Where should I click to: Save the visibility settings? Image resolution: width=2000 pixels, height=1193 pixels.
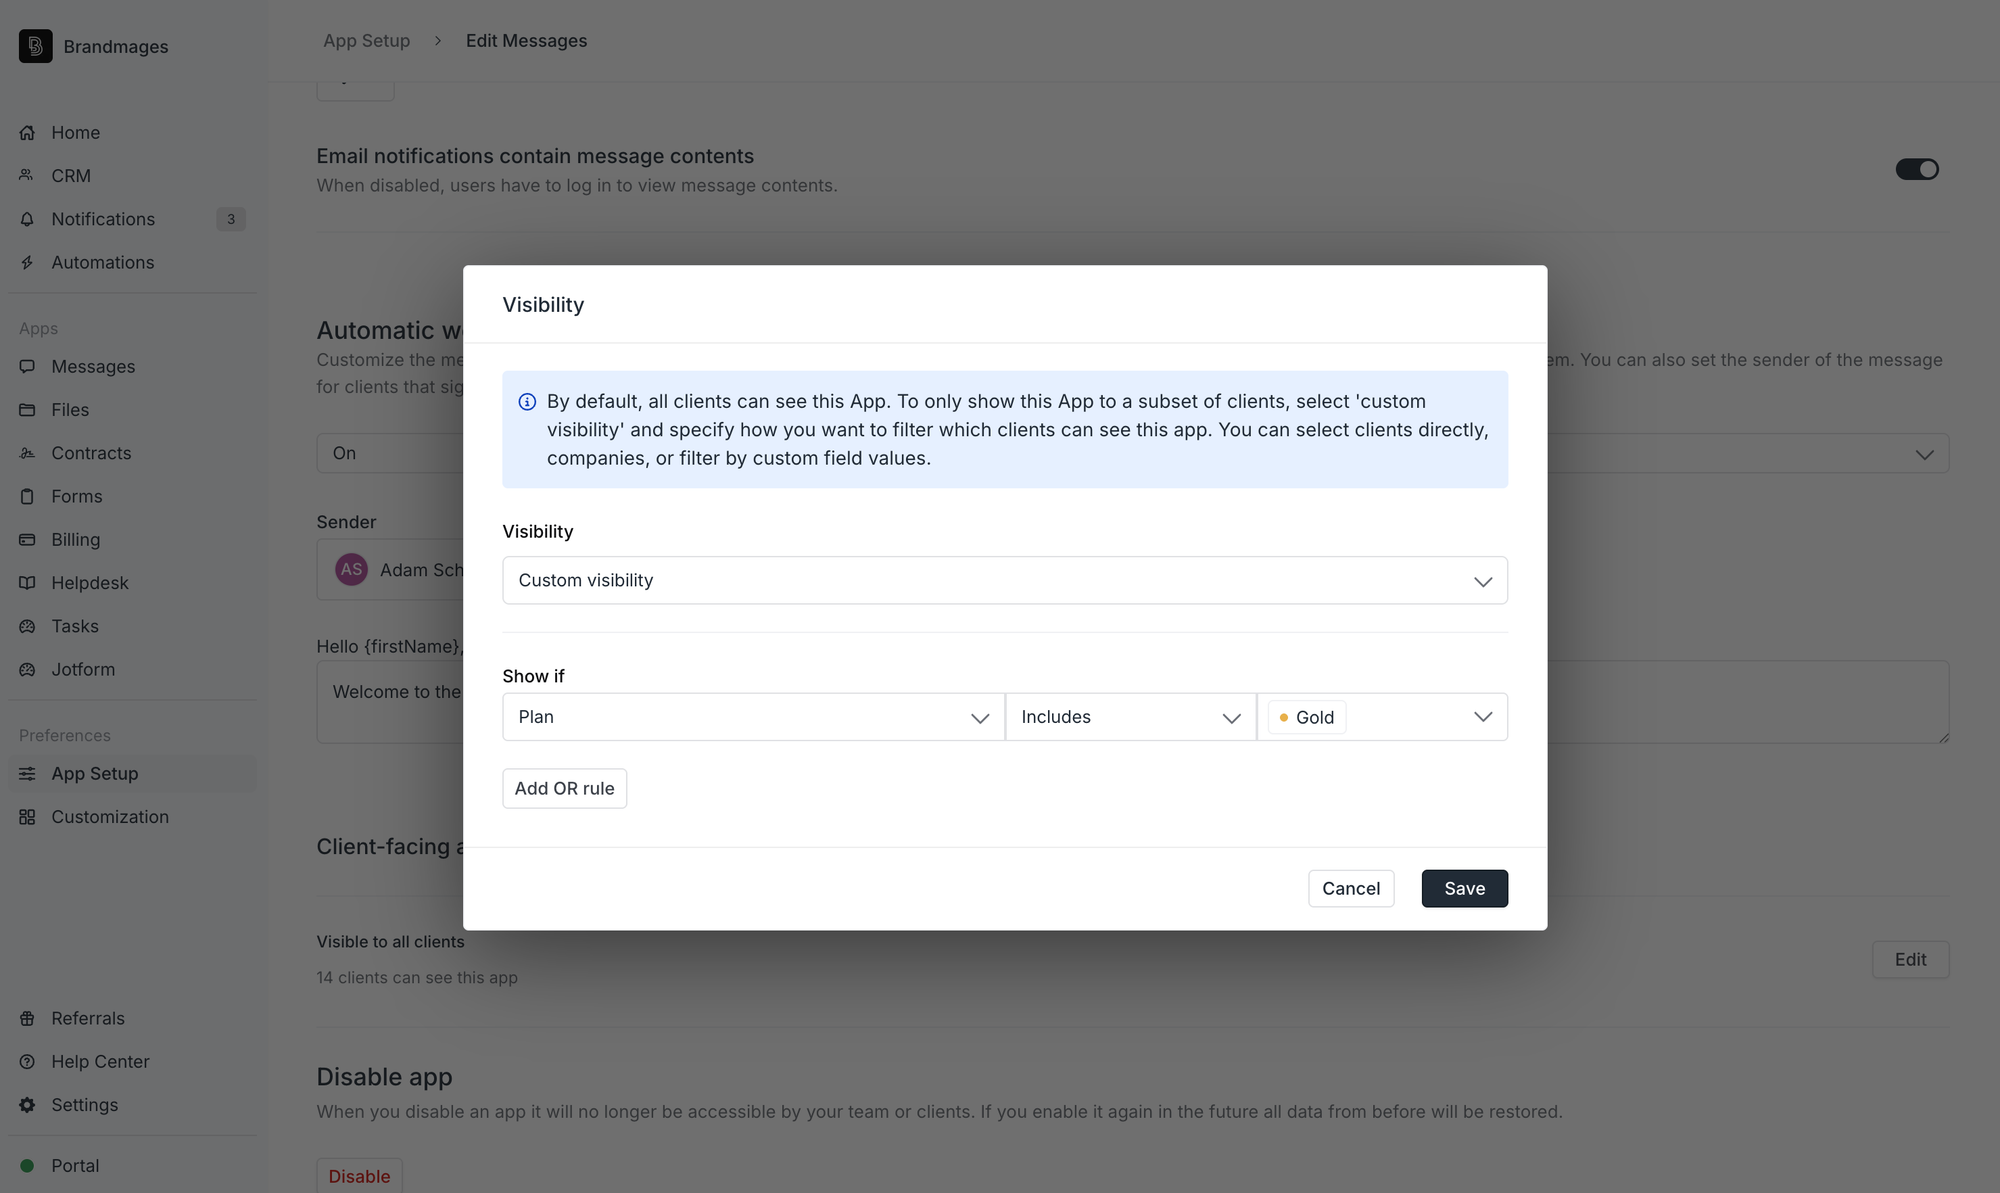click(1464, 888)
